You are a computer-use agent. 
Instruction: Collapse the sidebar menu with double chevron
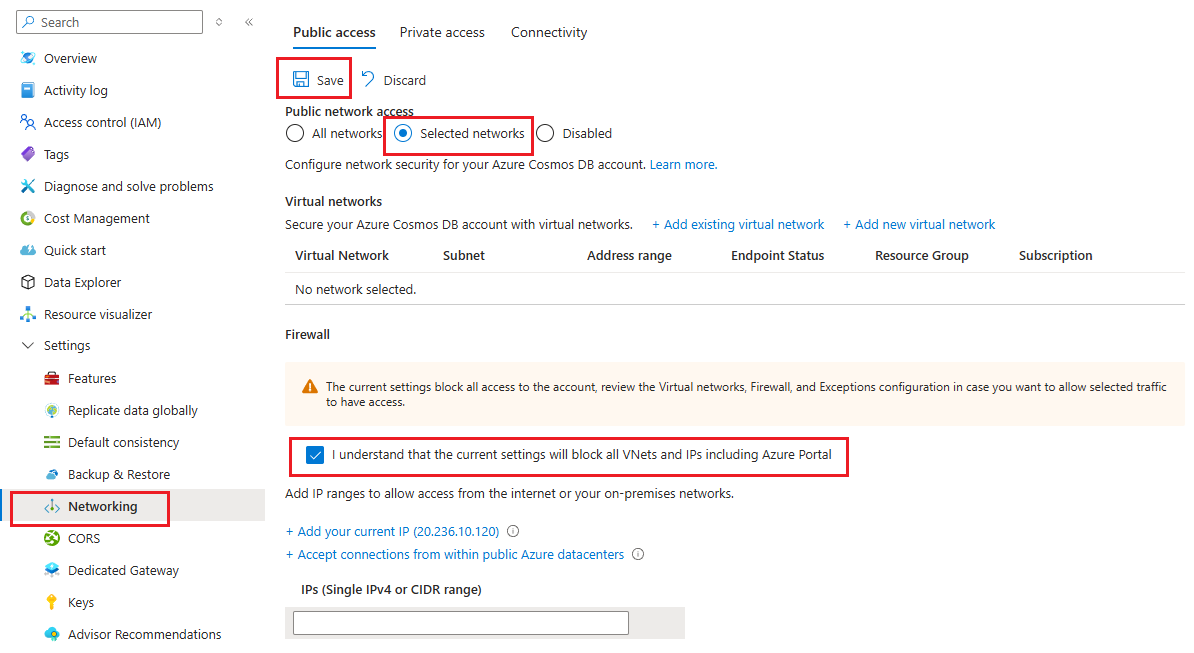(249, 22)
